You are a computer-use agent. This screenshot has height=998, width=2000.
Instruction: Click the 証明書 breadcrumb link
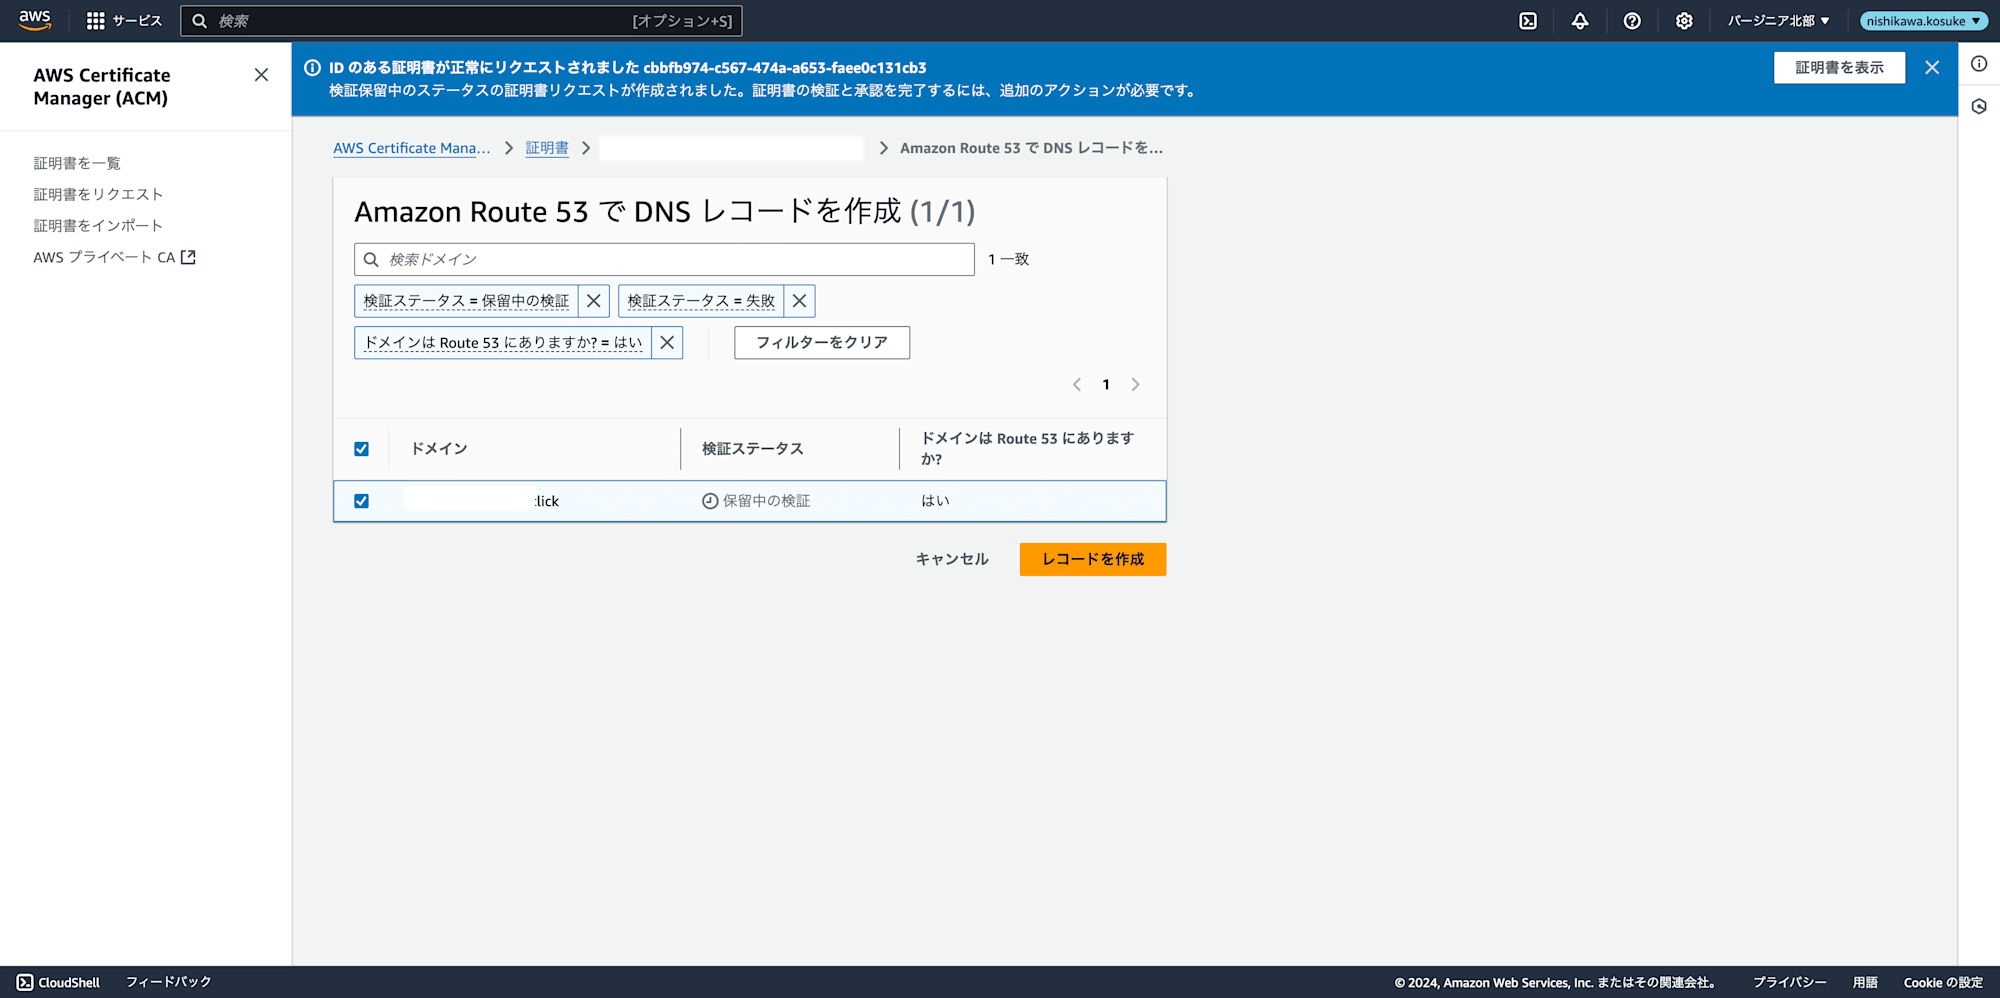pyautogui.click(x=547, y=148)
